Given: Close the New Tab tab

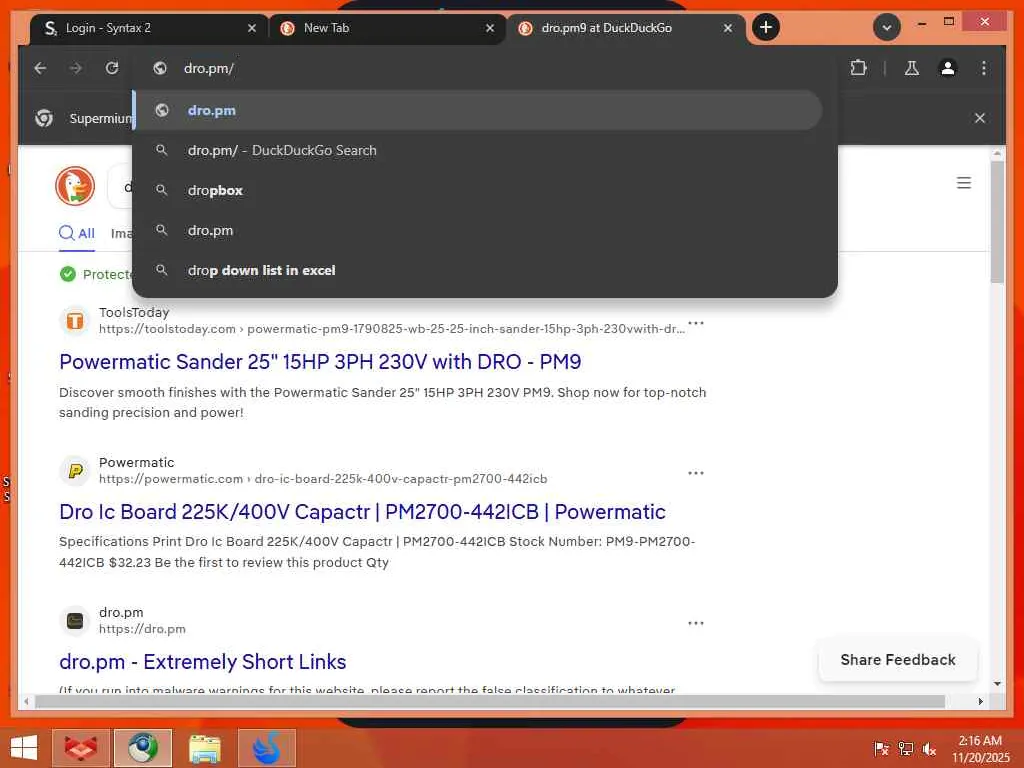Looking at the screenshot, I should tap(490, 28).
